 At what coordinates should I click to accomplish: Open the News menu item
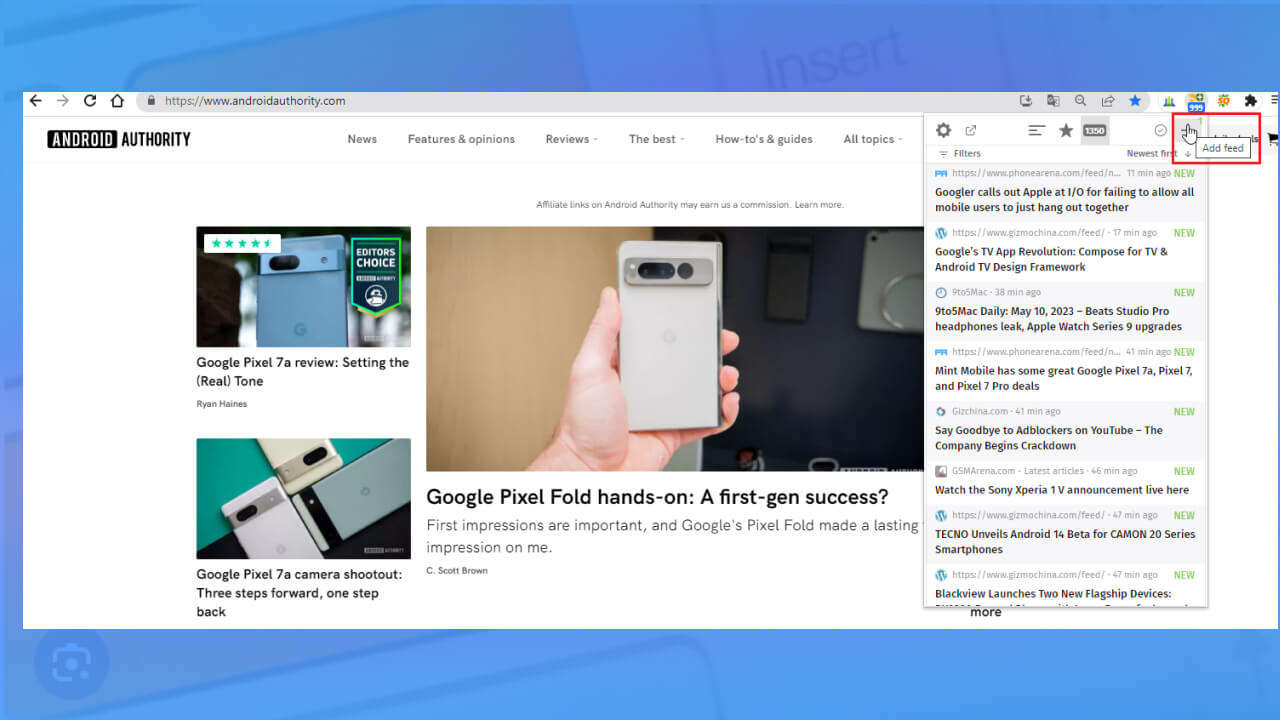(362, 139)
